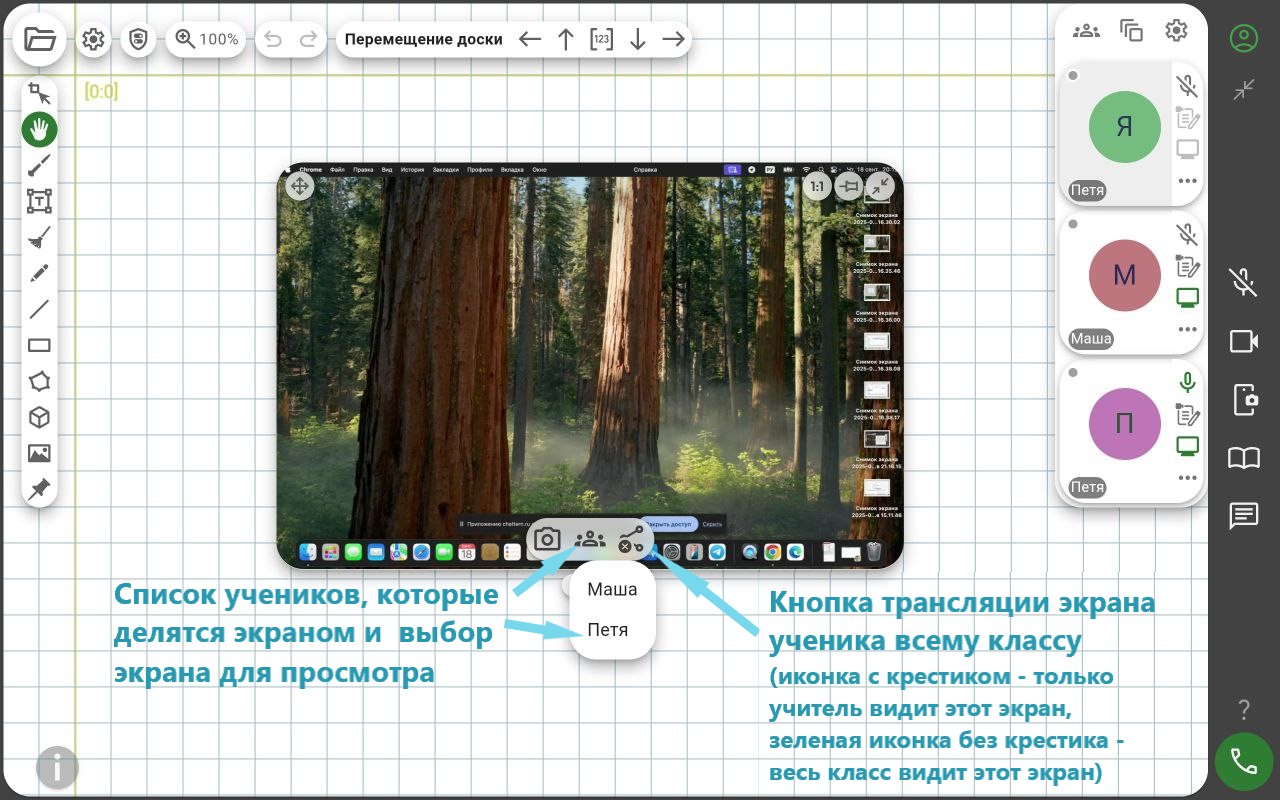Viewport: 1280px width, 800px height.
Task: Open the students sharing screen list
Action: pyautogui.click(x=590, y=540)
